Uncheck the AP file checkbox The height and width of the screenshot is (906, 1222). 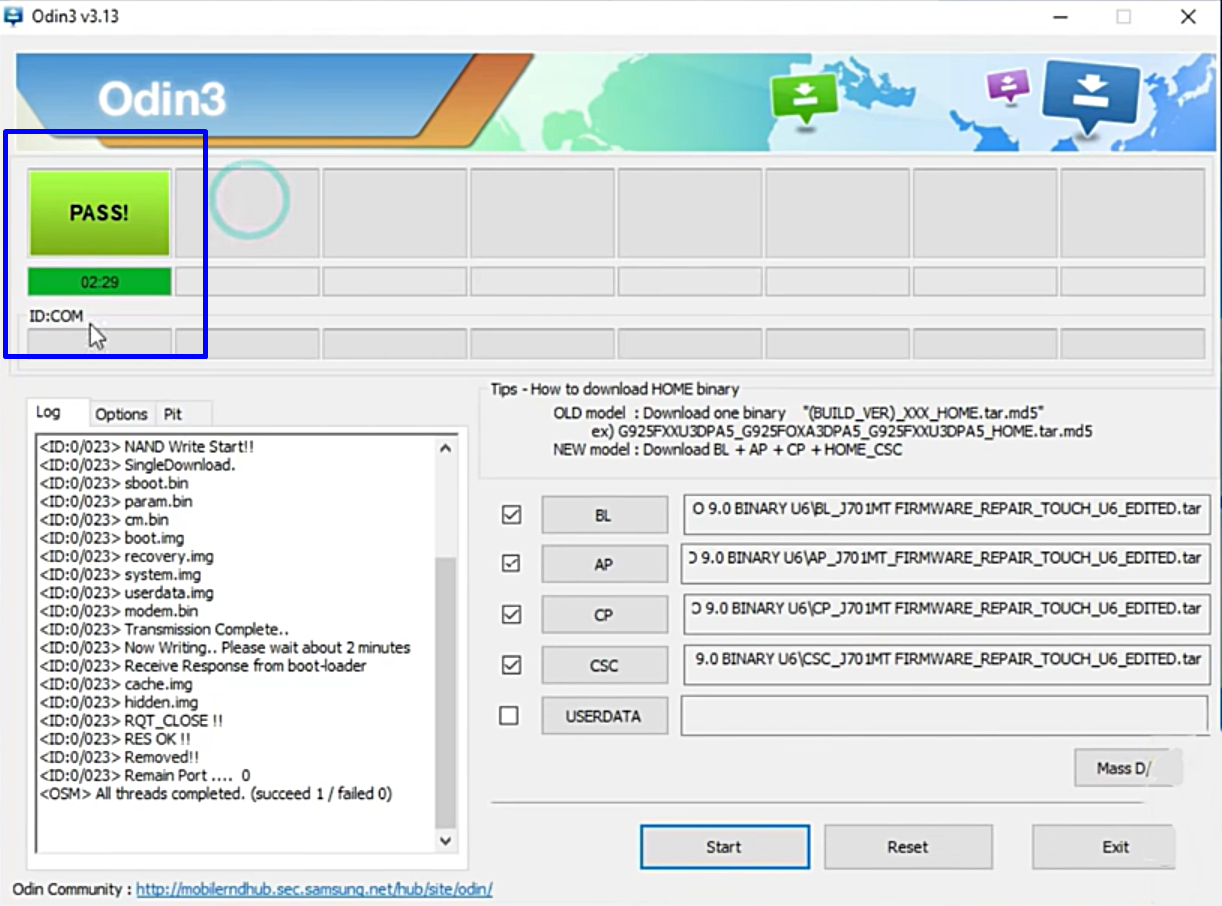click(511, 564)
